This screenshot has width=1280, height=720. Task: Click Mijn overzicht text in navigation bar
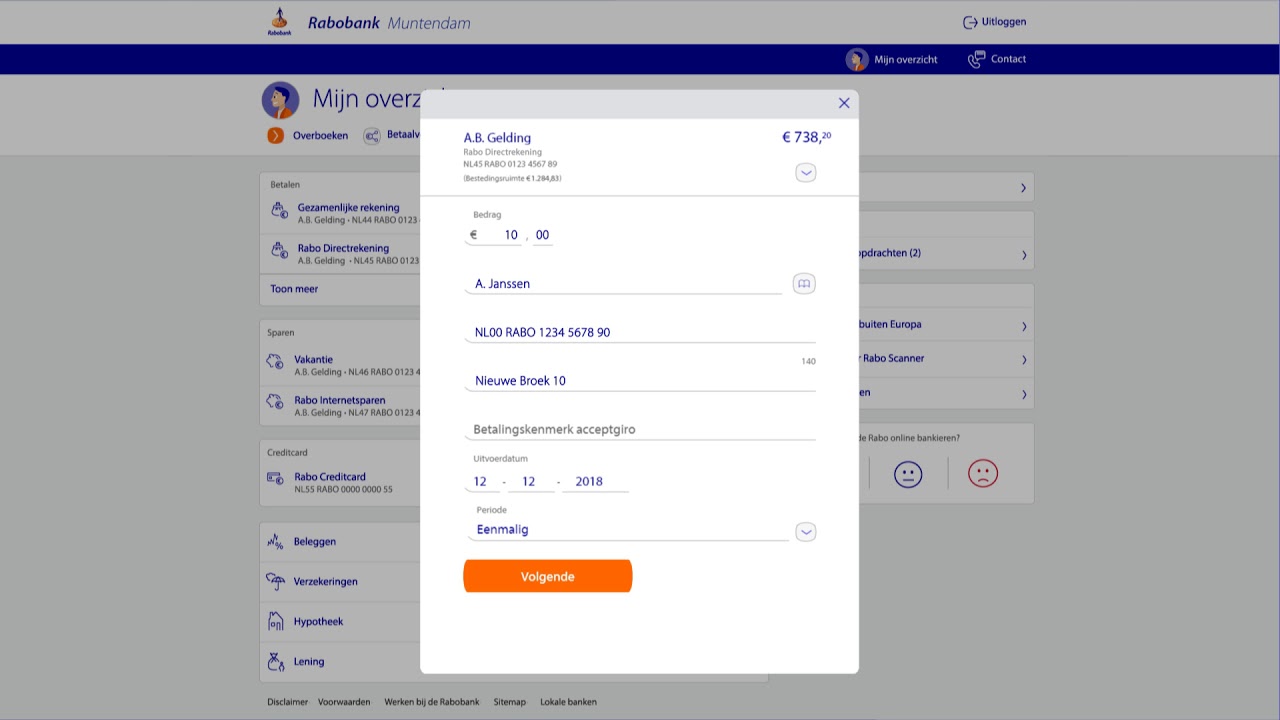pos(906,60)
